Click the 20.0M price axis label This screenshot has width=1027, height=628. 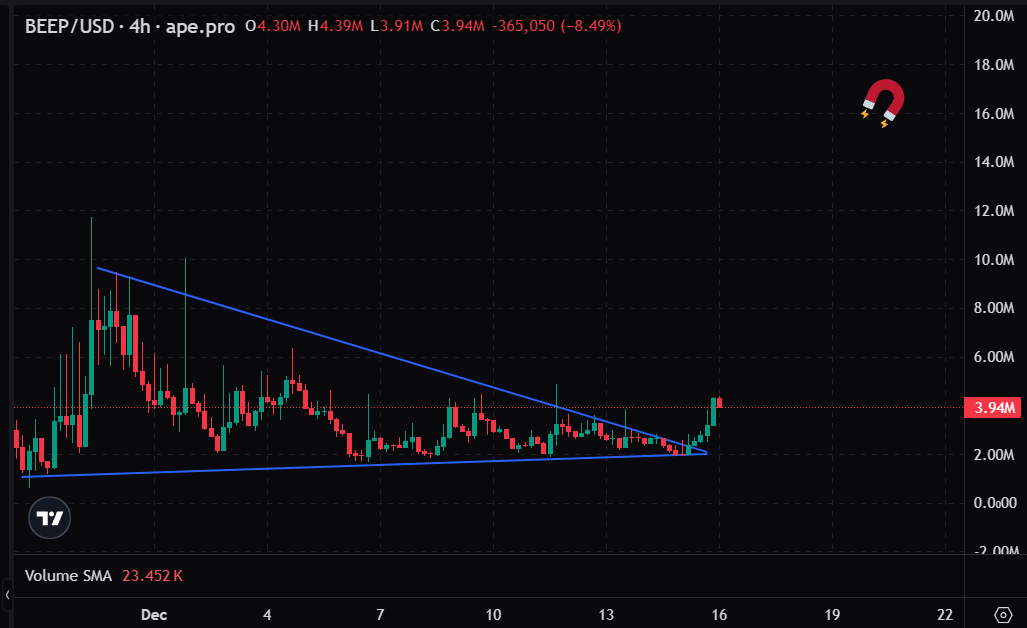pyautogui.click(x=994, y=16)
